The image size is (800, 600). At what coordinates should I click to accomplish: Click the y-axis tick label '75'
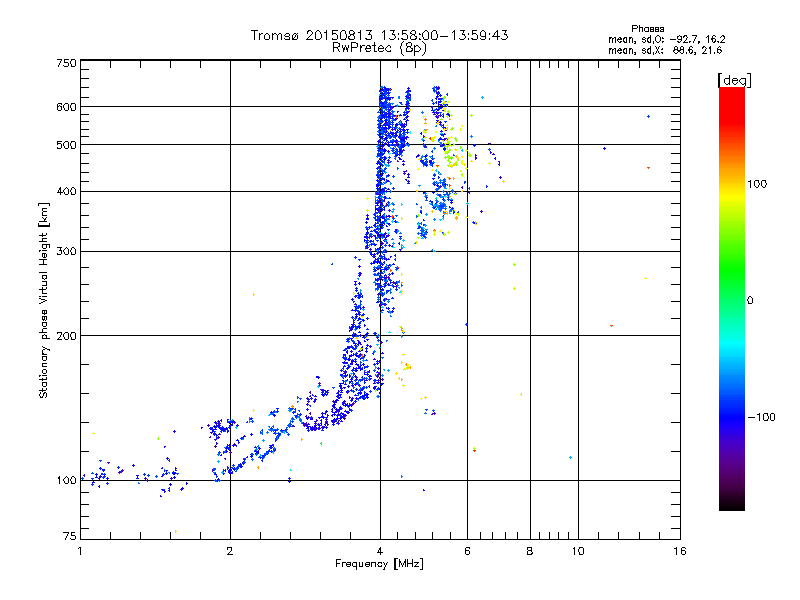point(70,536)
